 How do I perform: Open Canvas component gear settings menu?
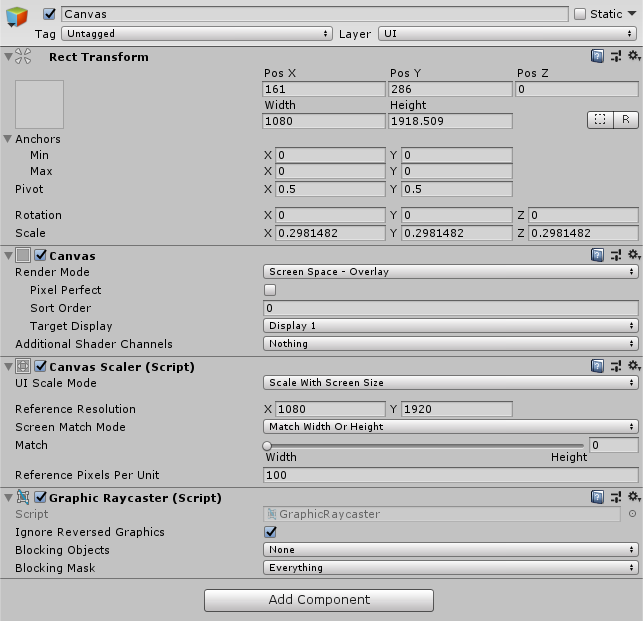tap(634, 255)
